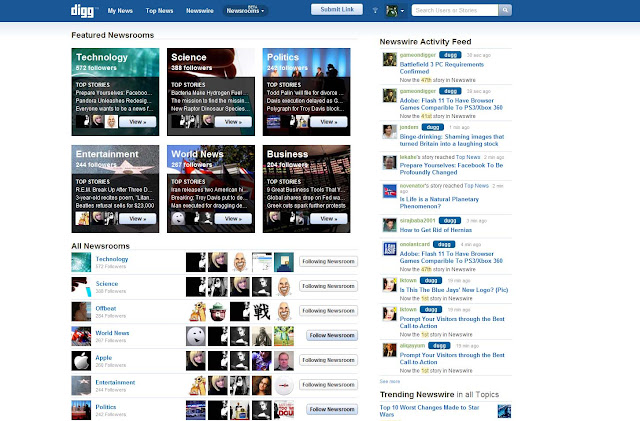The image size is (640, 421).
Task: Open Technology in All Newsrooms list
Action: 112,259
